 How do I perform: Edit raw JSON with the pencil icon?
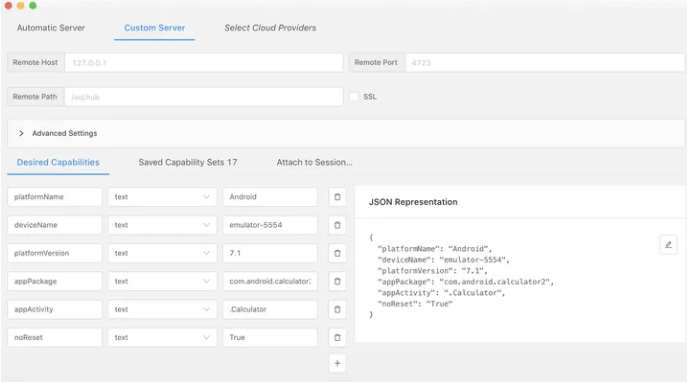tap(668, 244)
